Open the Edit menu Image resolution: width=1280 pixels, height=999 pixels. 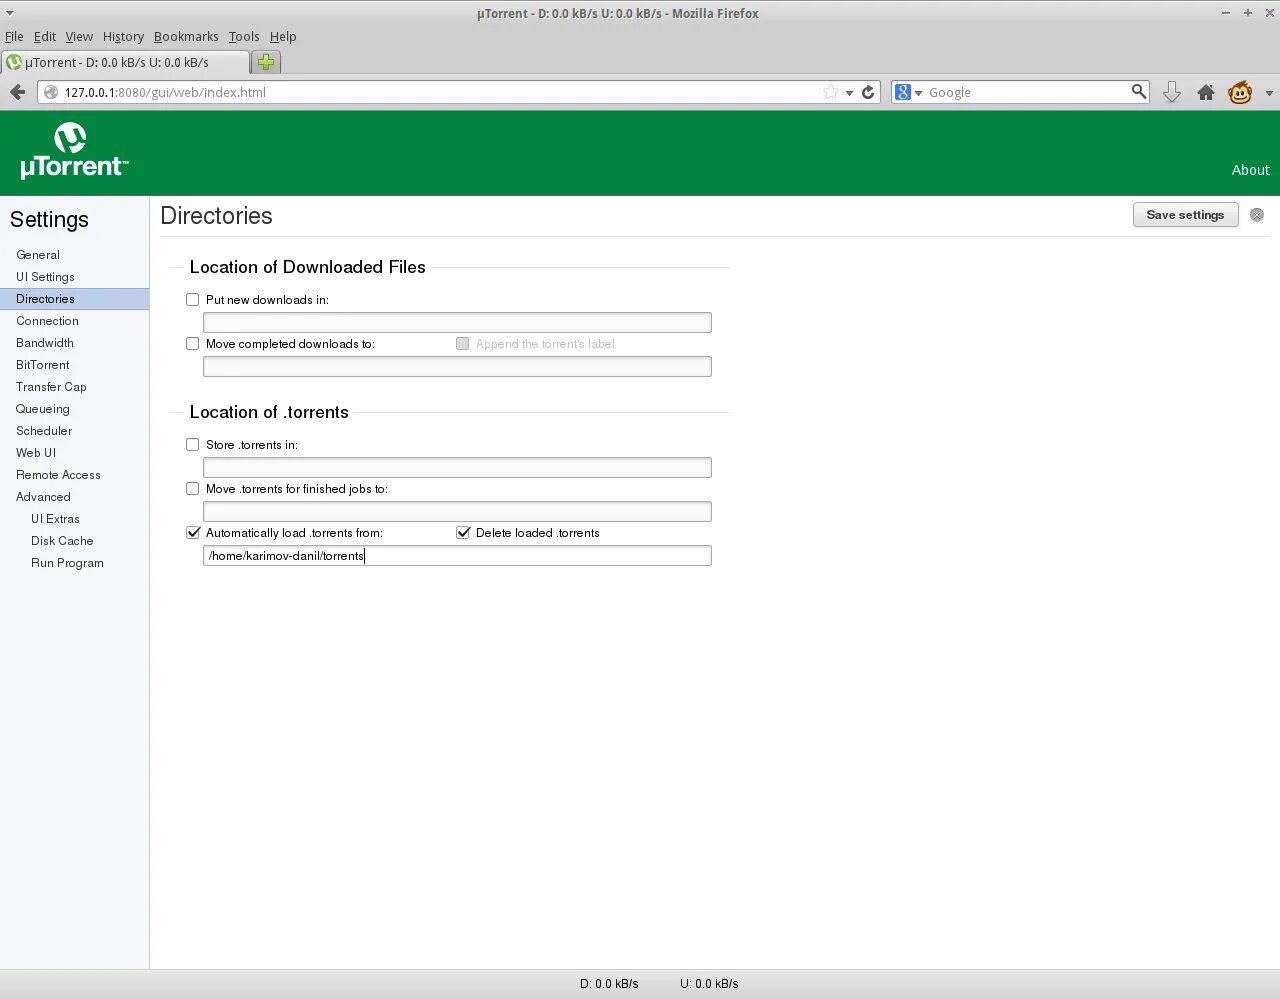point(45,36)
